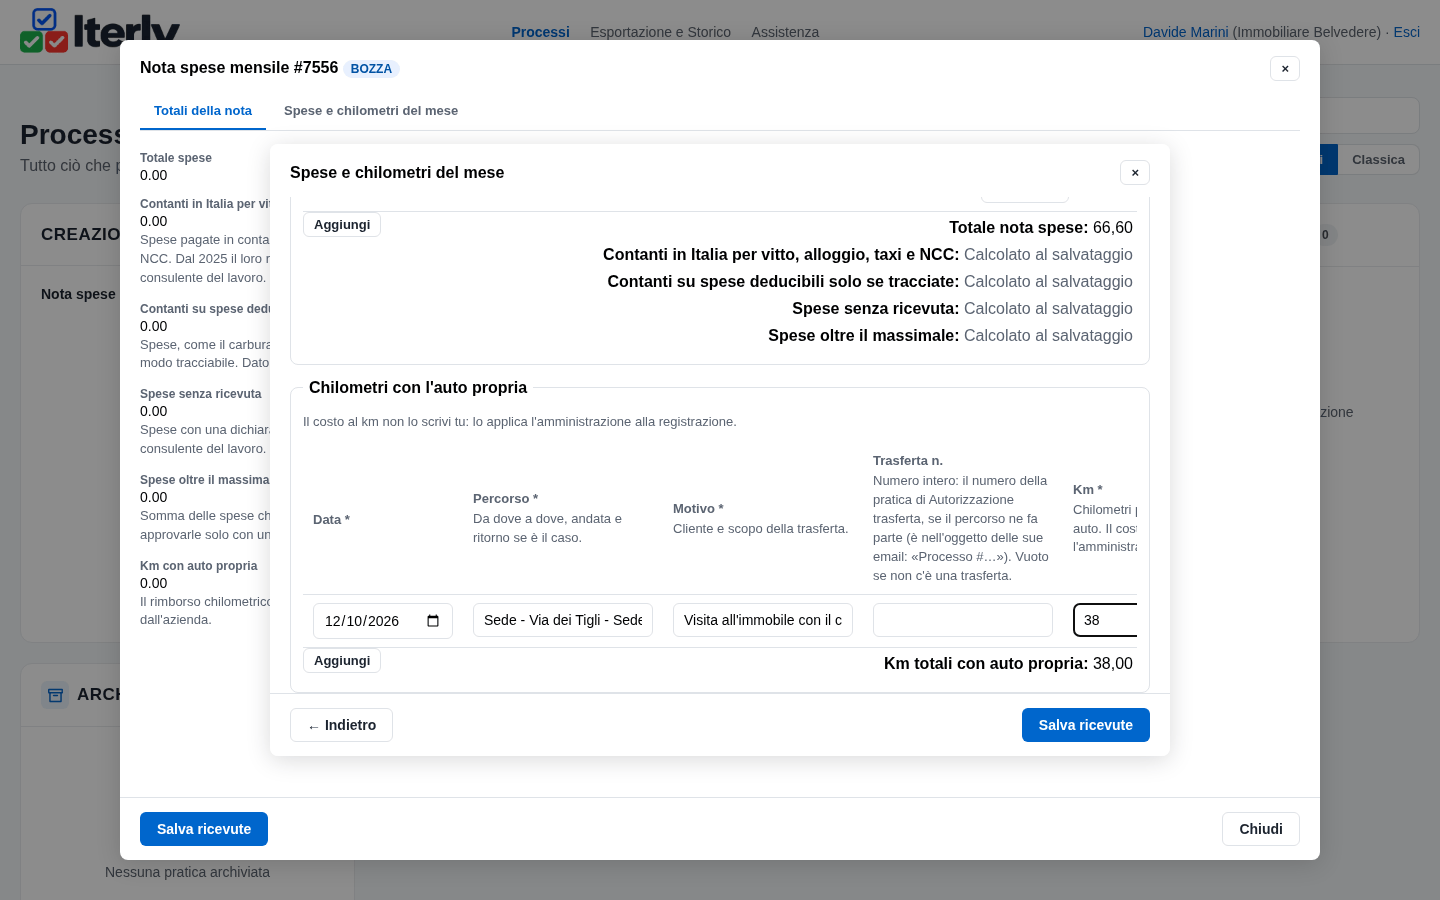1440x900 pixels.
Task: Click Salva ricevute beside the Chiudi button
Action: (204, 829)
